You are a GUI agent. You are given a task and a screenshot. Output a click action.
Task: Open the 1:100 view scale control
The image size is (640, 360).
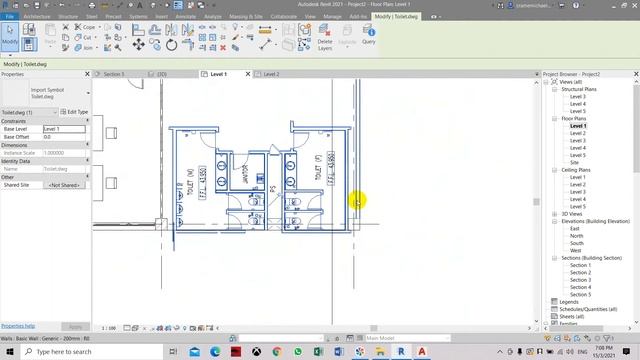tap(109, 328)
